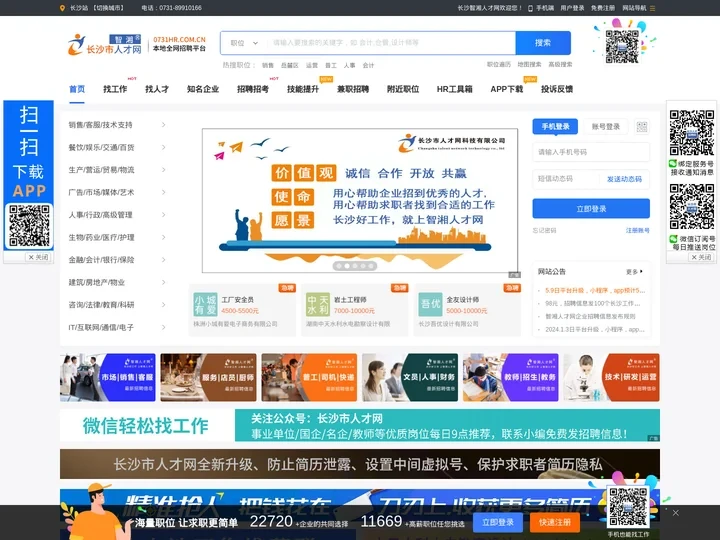This screenshot has width=720, height=540.
Task: Open 投诉反馈 navigation item
Action: point(557,89)
